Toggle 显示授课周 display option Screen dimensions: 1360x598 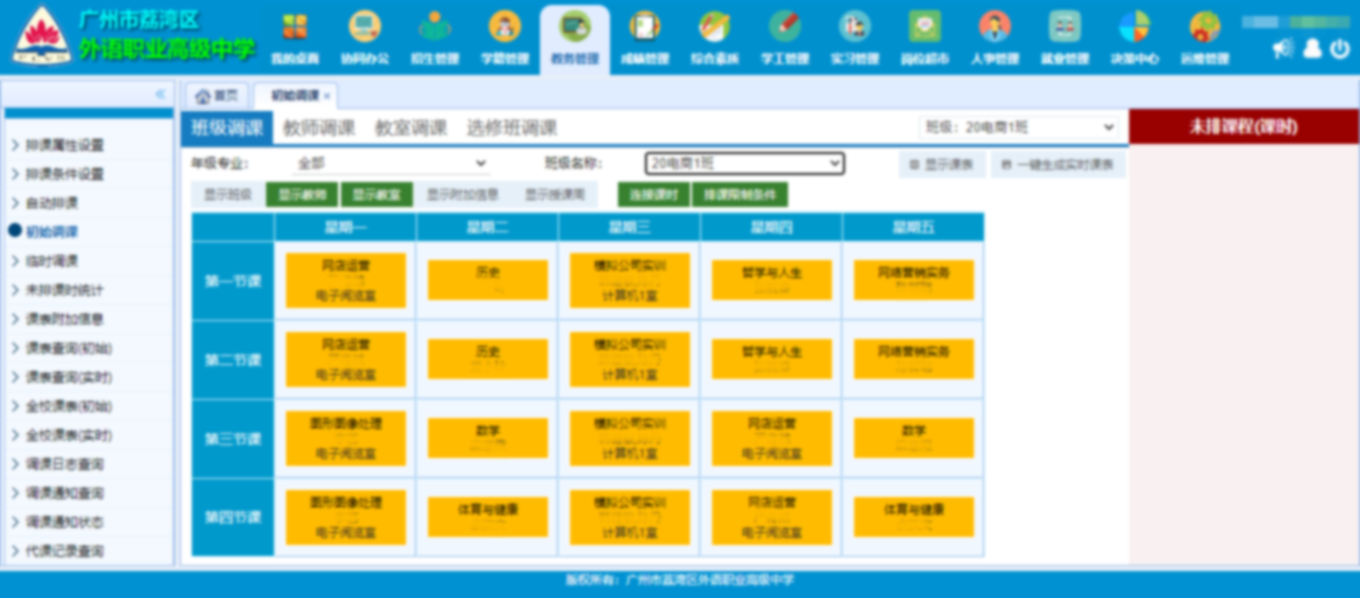(x=554, y=195)
